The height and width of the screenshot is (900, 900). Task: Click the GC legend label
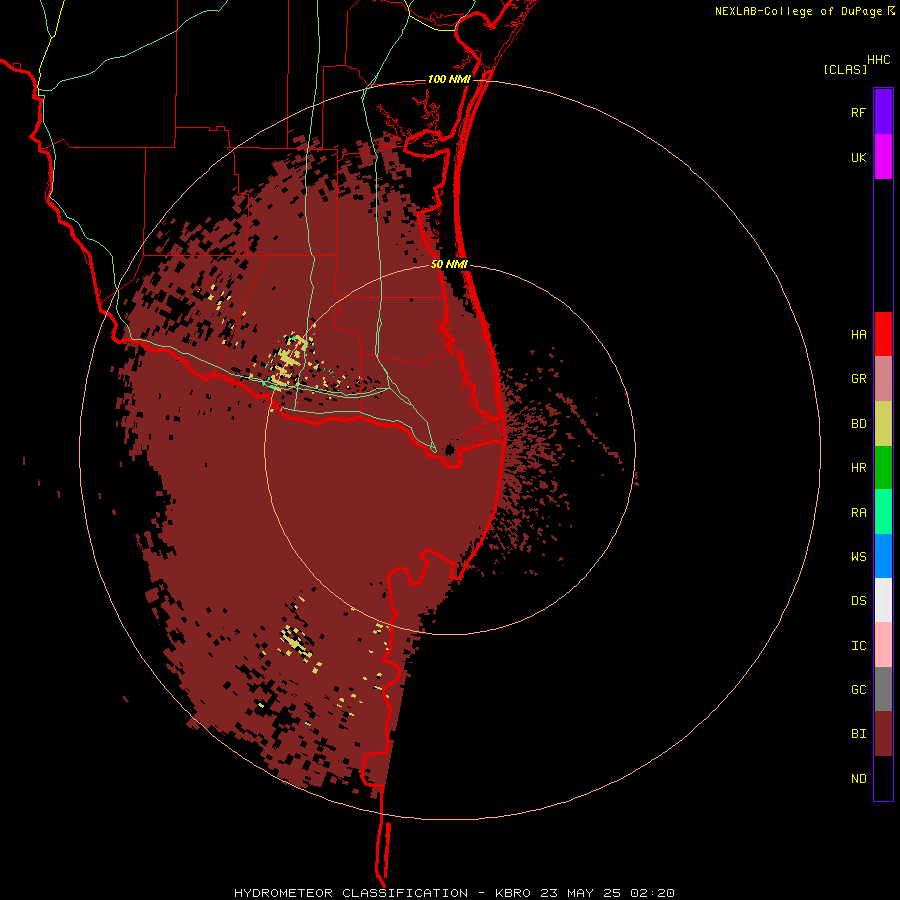click(858, 690)
